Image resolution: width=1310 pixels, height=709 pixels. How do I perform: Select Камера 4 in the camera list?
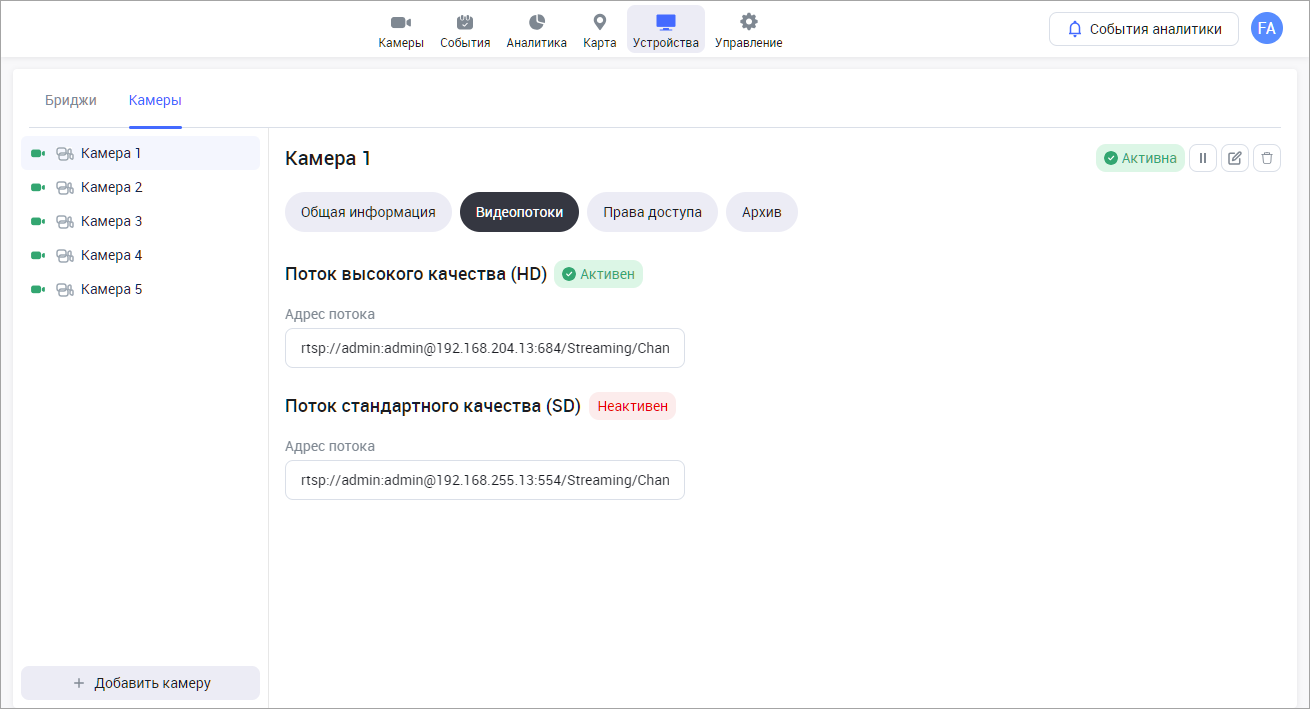click(111, 255)
